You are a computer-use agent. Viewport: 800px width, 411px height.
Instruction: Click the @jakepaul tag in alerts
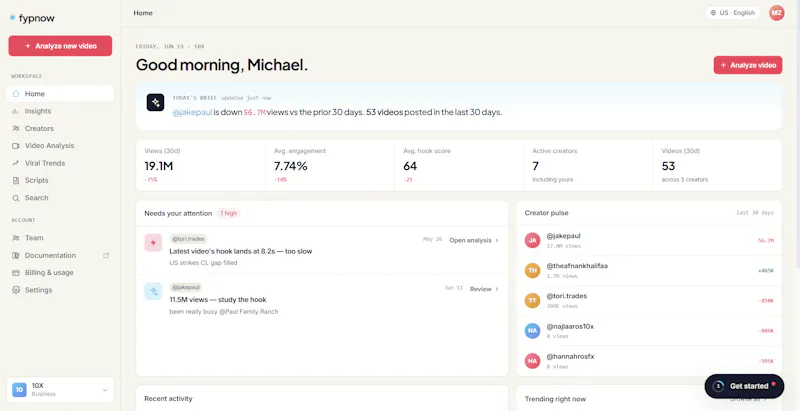(x=186, y=287)
